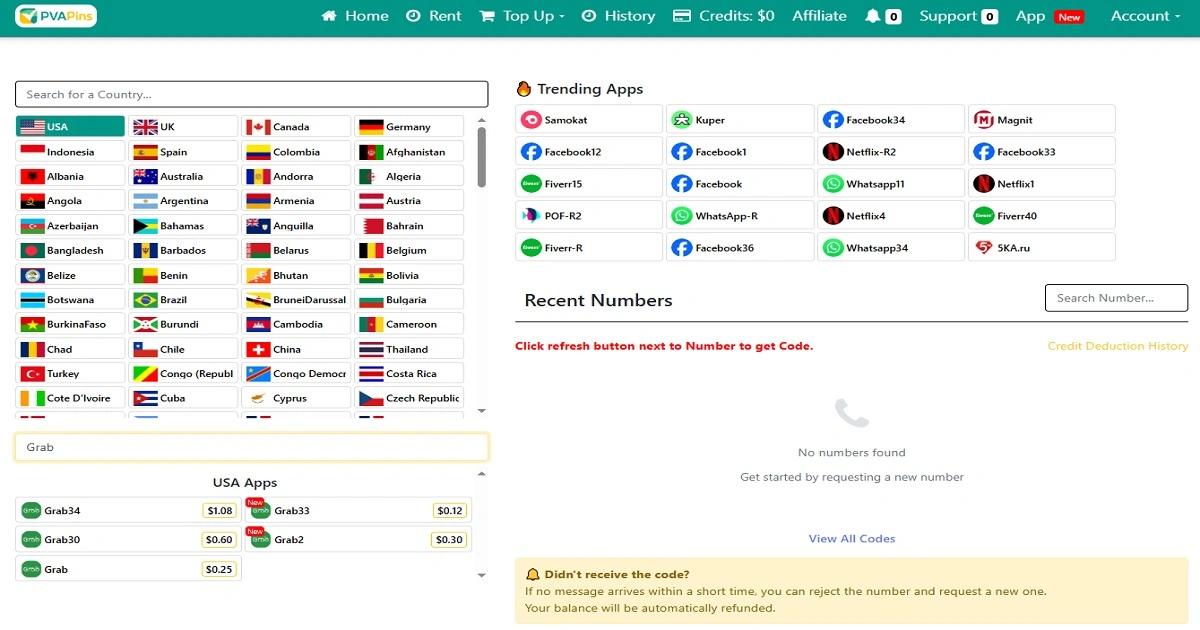Select the 5KA.ru trending app
Image resolution: width=1200 pixels, height=630 pixels.
(x=1042, y=247)
